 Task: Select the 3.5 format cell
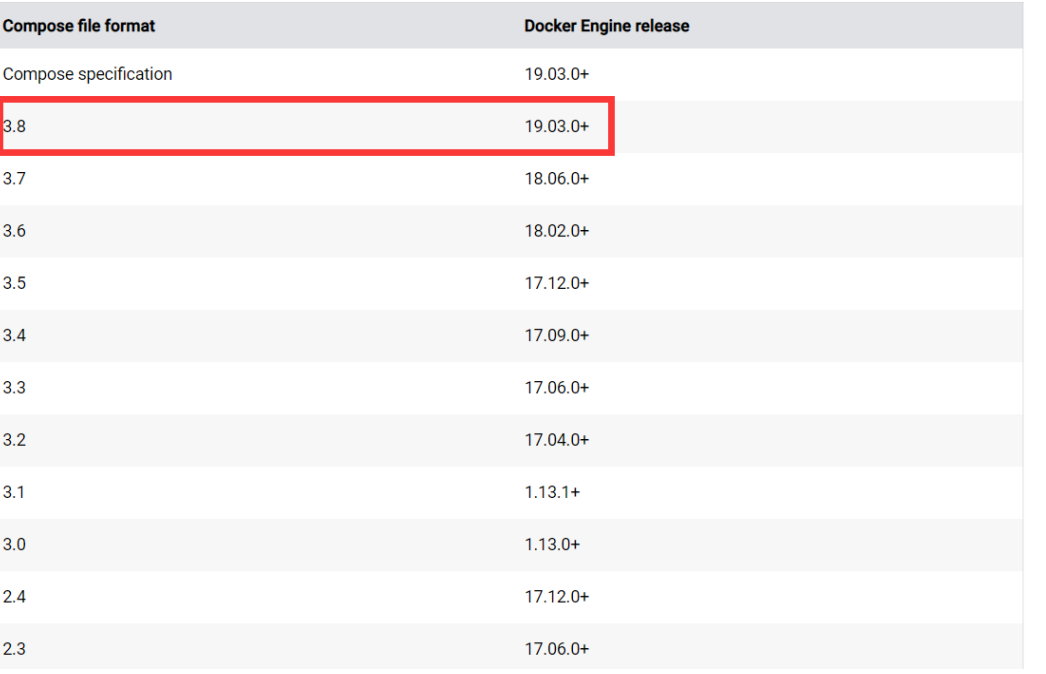click(15, 283)
